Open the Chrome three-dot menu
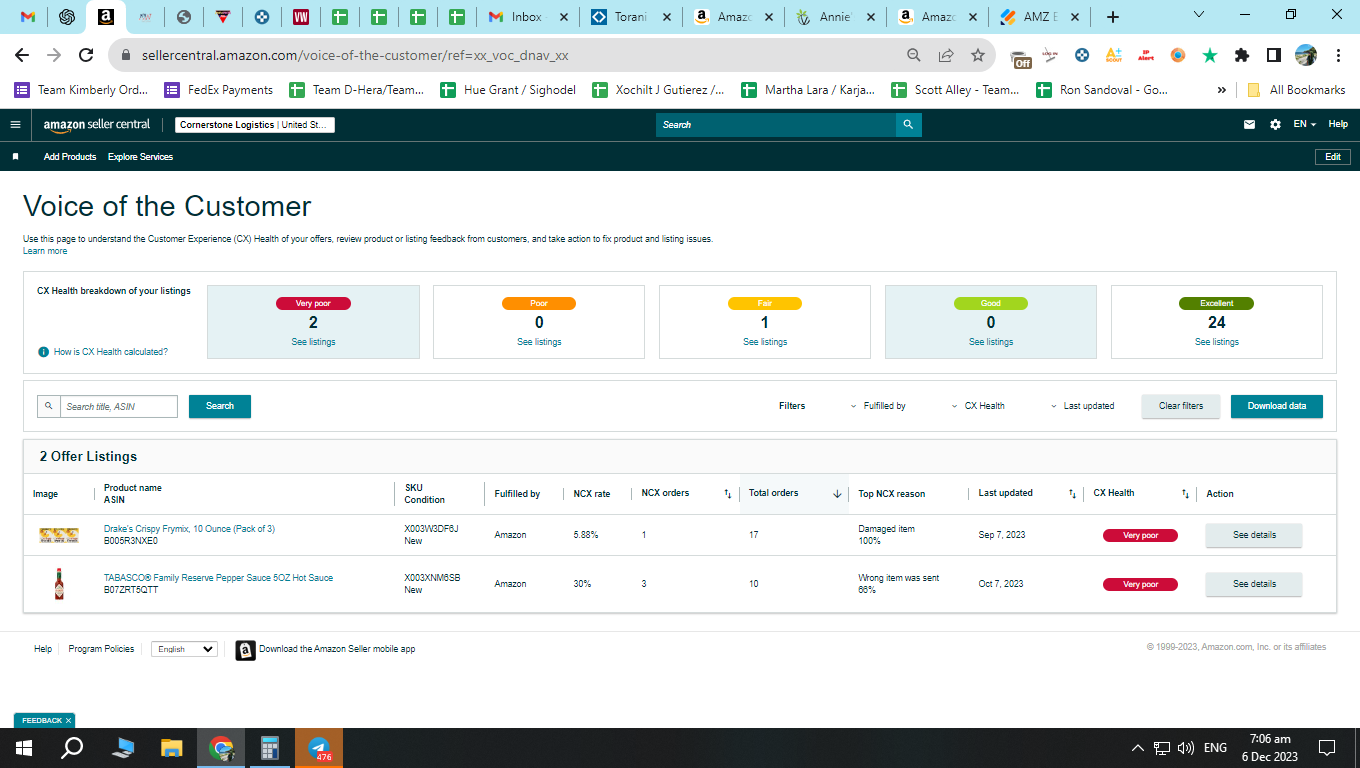Viewport: 1360px width, 768px height. point(1339,56)
